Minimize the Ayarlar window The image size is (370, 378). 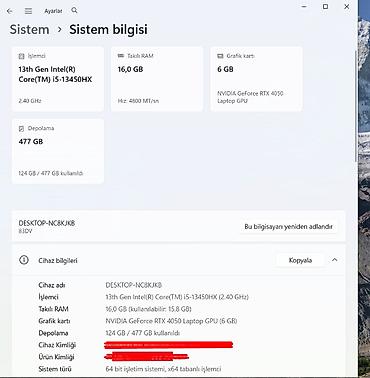pos(304,6)
